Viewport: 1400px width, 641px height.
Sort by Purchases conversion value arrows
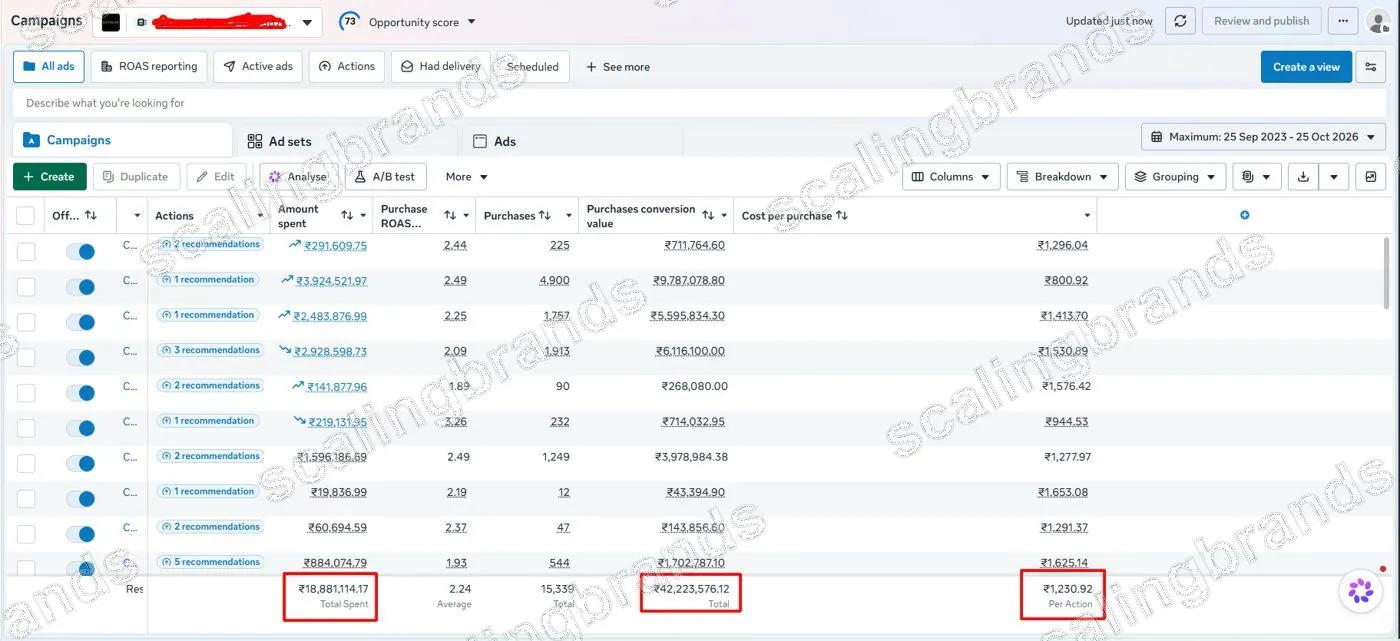click(708, 216)
